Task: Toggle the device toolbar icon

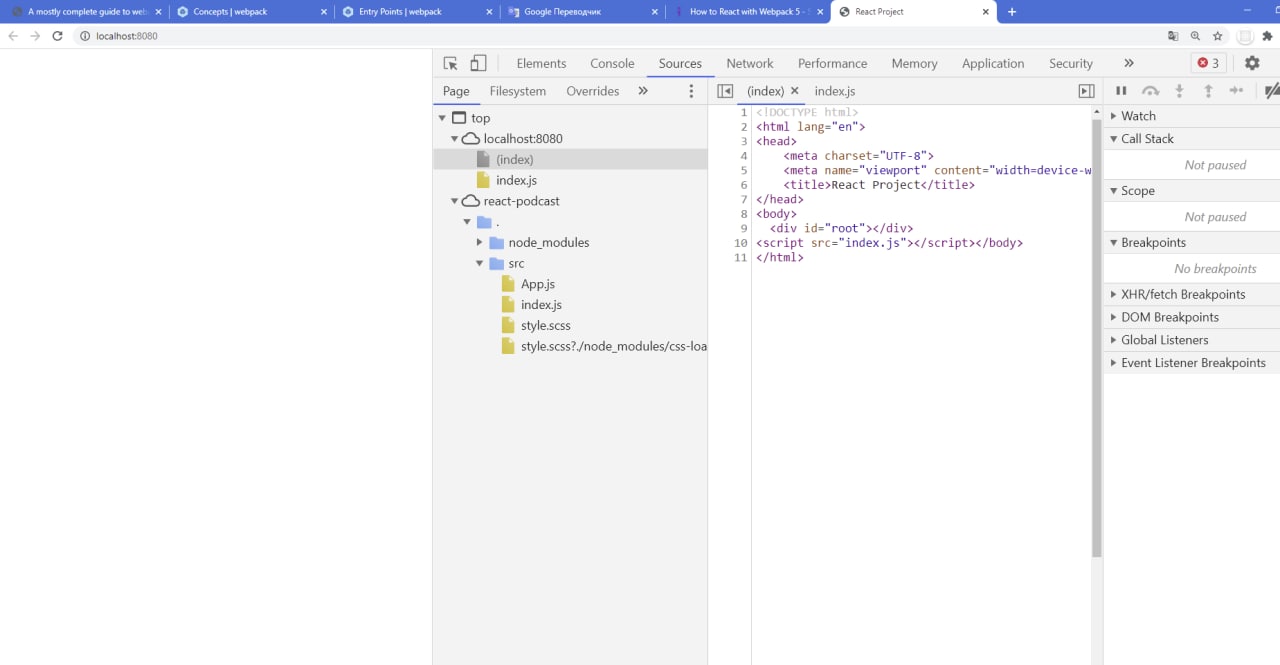Action: point(478,63)
